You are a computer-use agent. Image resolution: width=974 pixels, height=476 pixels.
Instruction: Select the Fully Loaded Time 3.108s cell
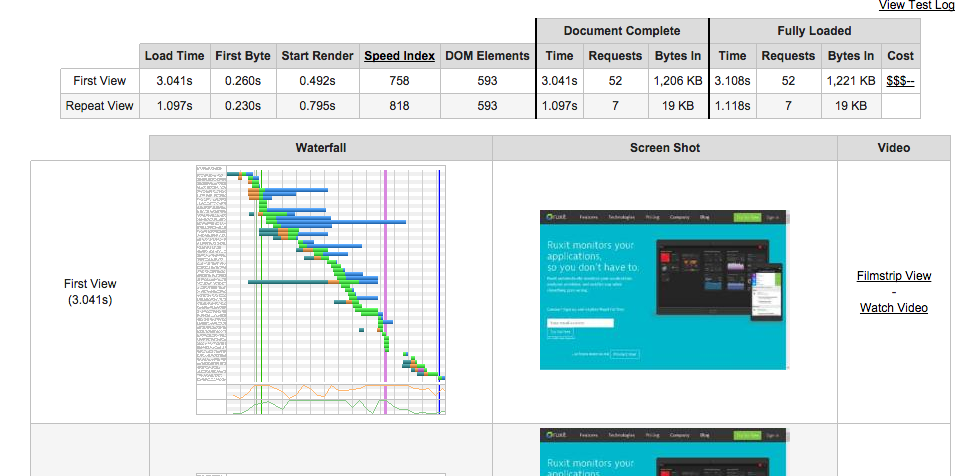(732, 81)
